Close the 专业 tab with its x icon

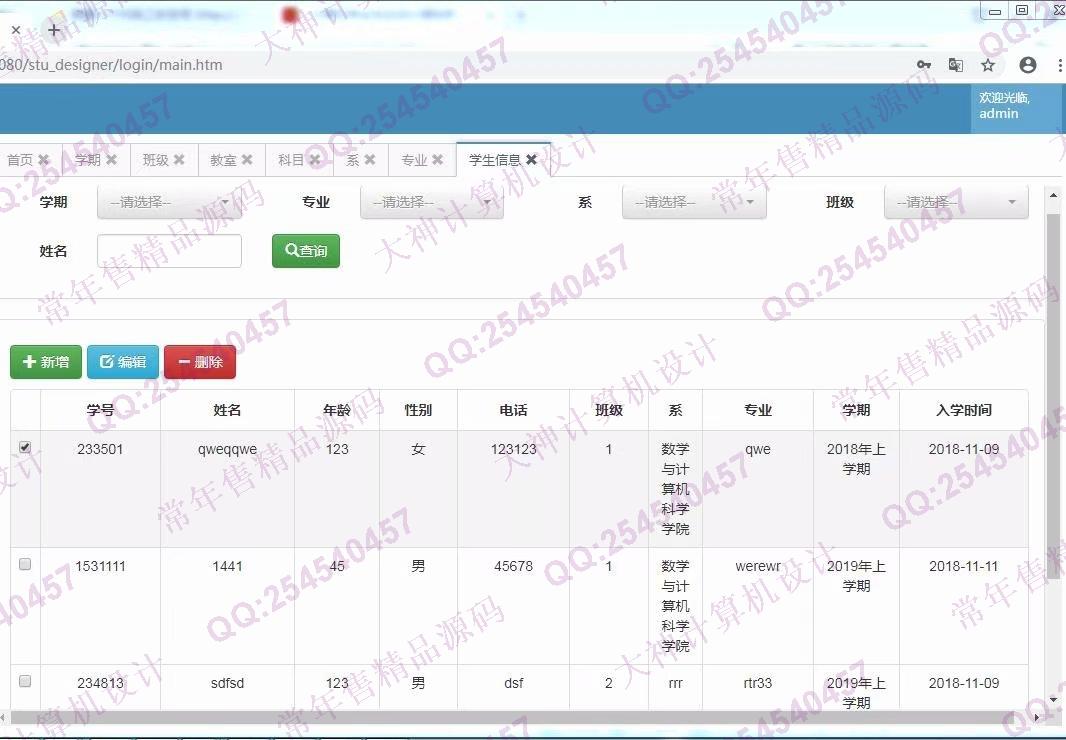tap(438, 159)
